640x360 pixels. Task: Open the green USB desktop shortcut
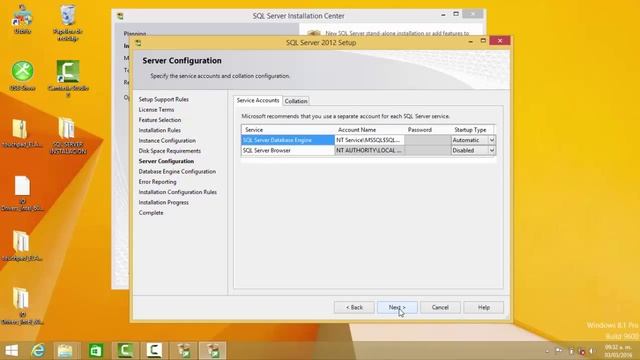click(22, 76)
